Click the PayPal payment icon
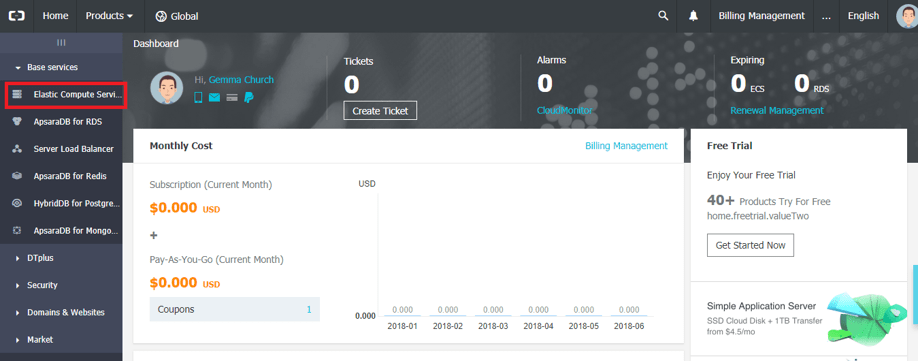Viewport: 918px width, 361px height. point(249,98)
